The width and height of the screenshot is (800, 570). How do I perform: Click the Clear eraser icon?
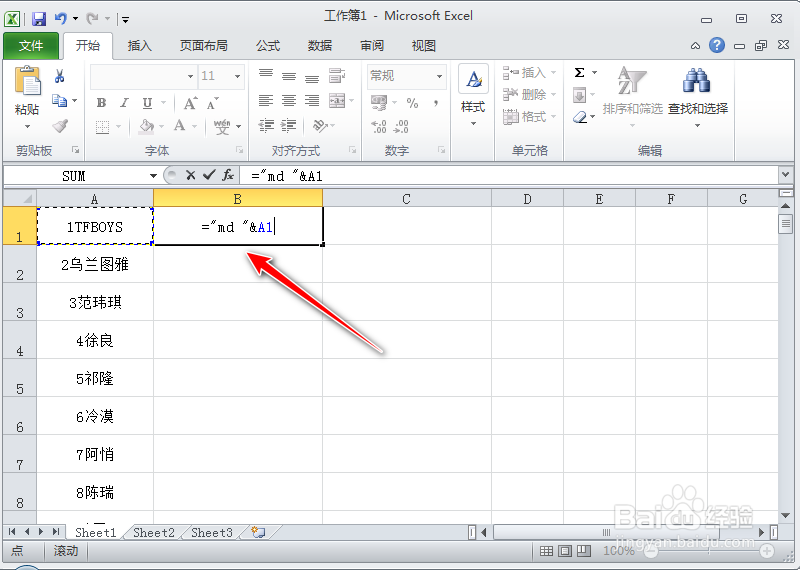pyautogui.click(x=580, y=118)
